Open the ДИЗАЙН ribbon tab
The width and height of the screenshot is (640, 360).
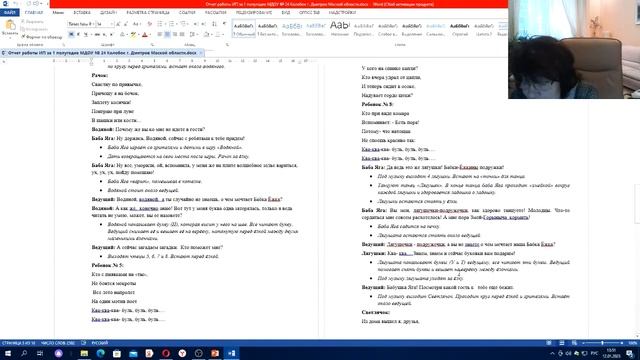pos(108,13)
